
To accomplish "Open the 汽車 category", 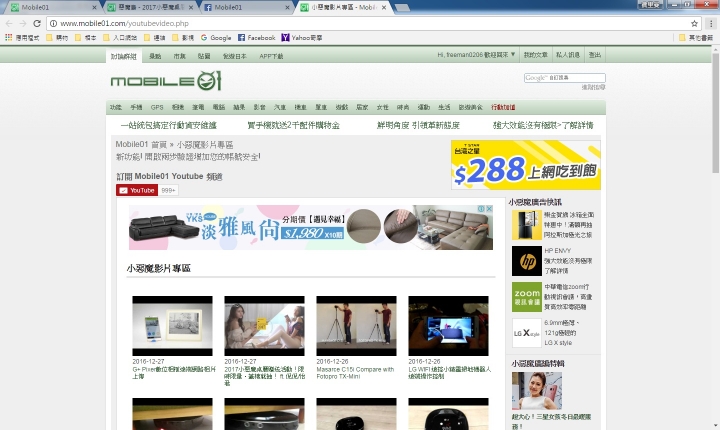I will tap(280, 107).
